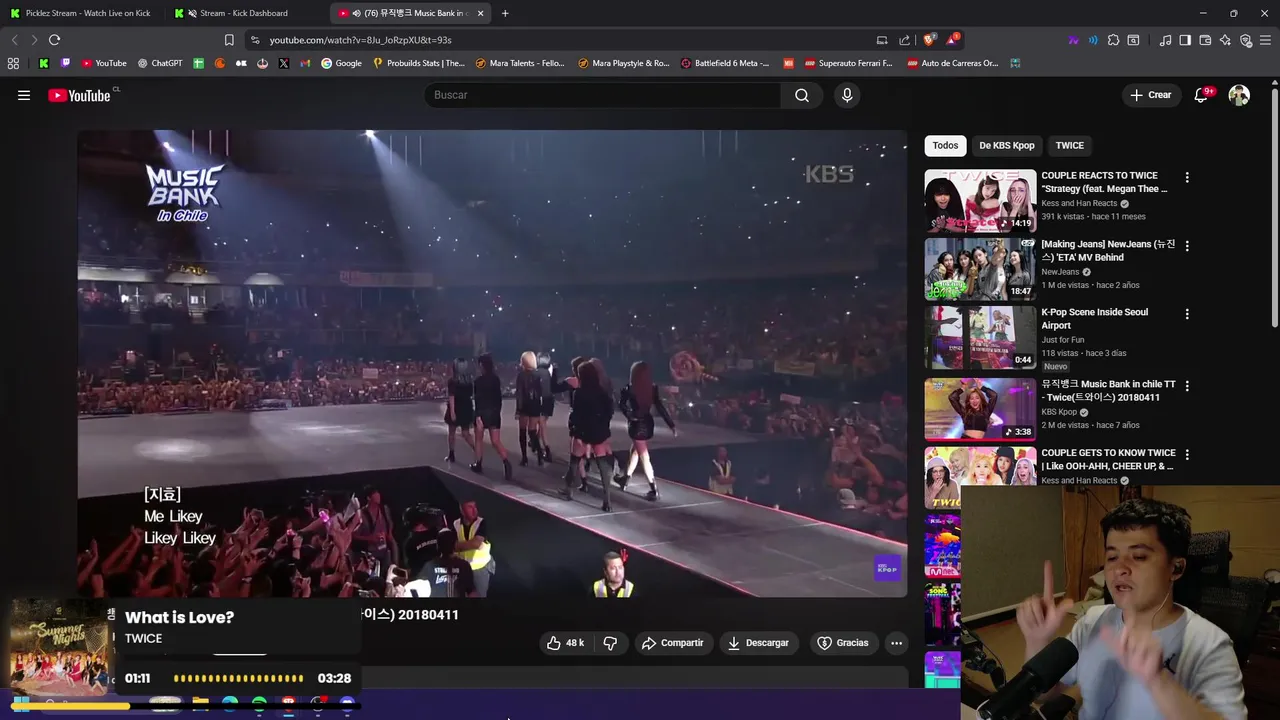This screenshot has width=1280, height=720.
Task: Open Brave Leo AI sparkle icon
Action: point(1225,40)
